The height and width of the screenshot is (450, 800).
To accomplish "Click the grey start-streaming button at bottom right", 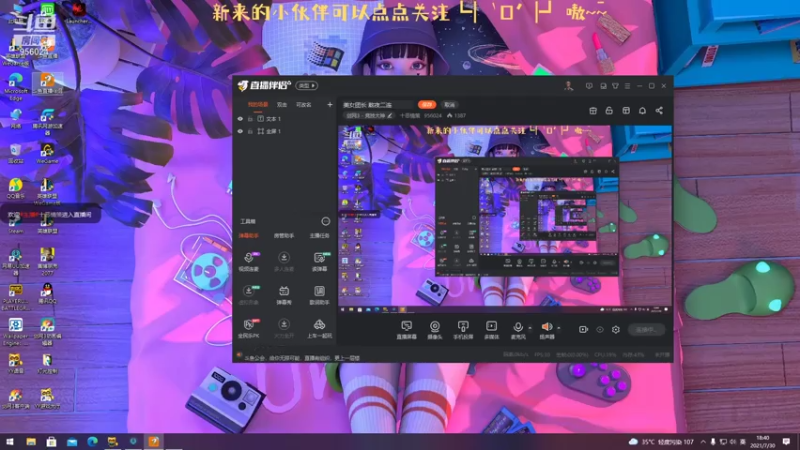I will 646,330.
